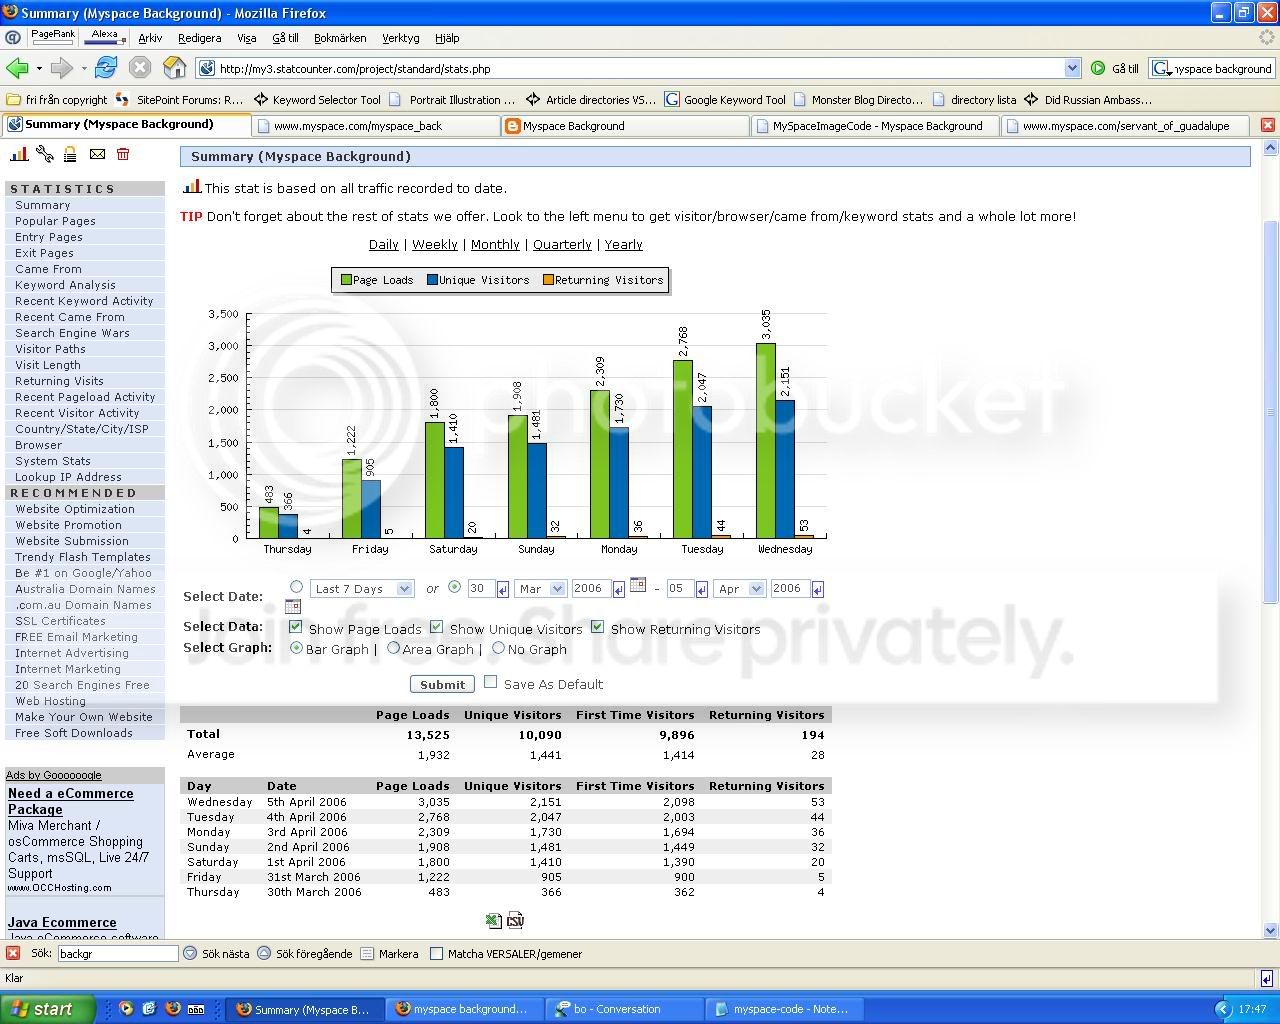The width and height of the screenshot is (1280, 1024).
Task: Open the bo - Conversation taskbar window
Action: click(625, 1009)
